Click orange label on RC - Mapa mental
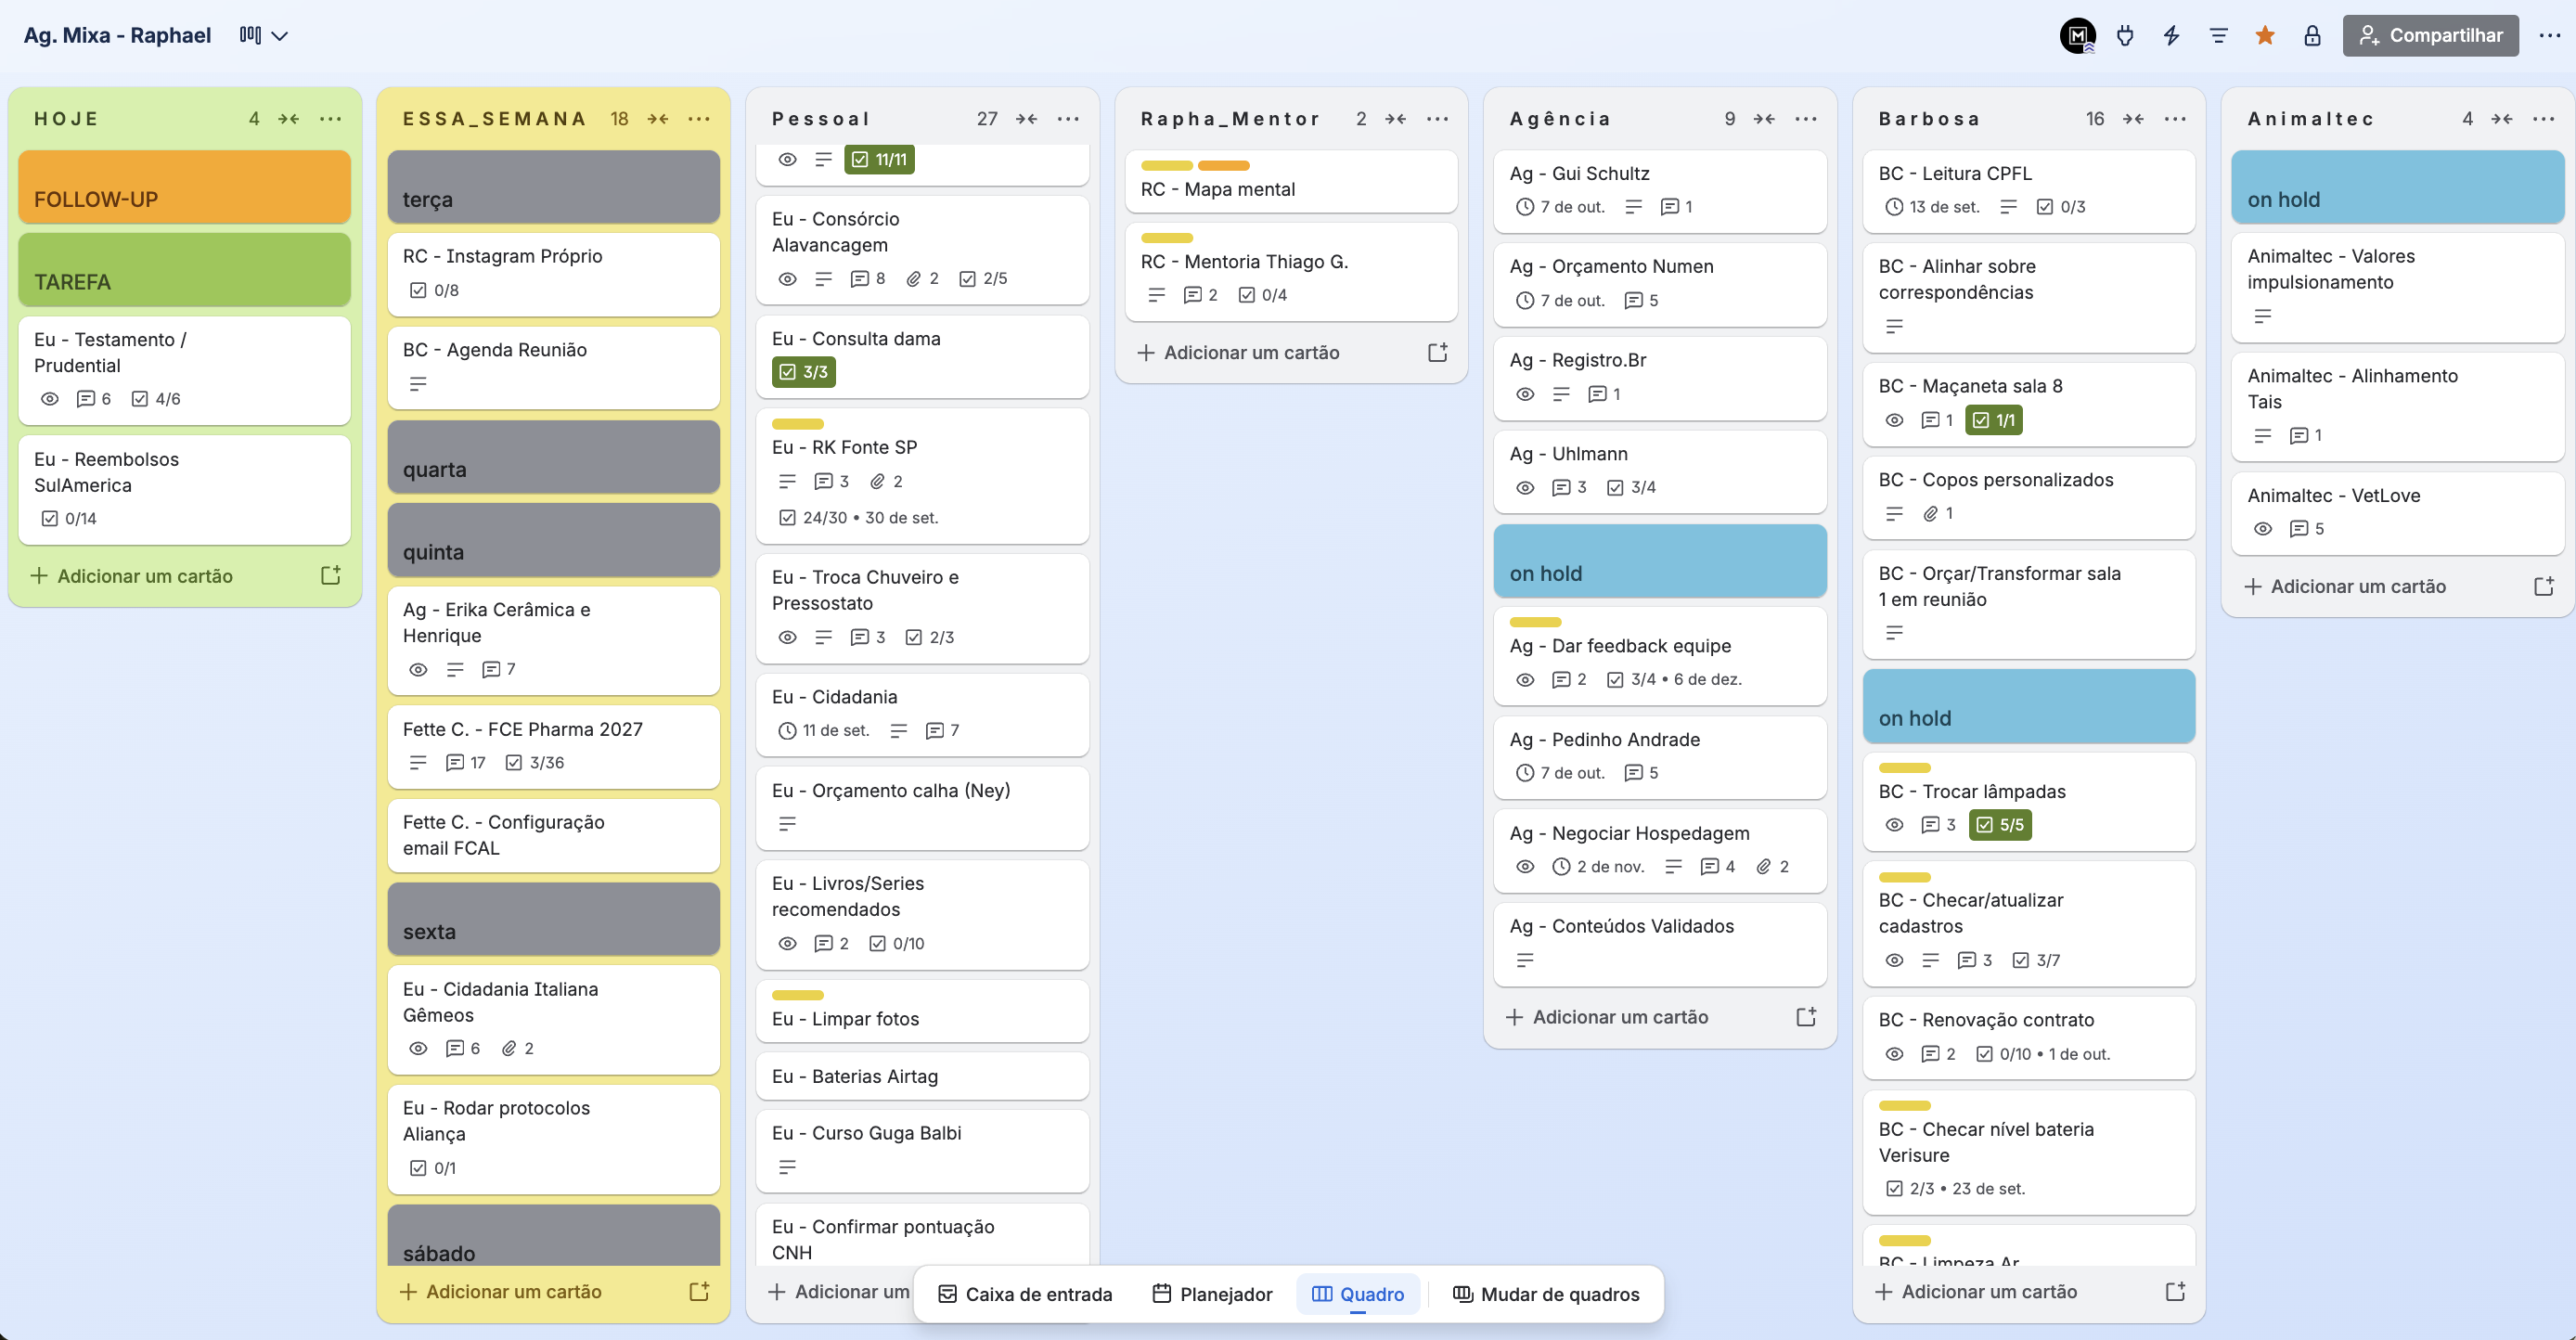 tap(1224, 166)
